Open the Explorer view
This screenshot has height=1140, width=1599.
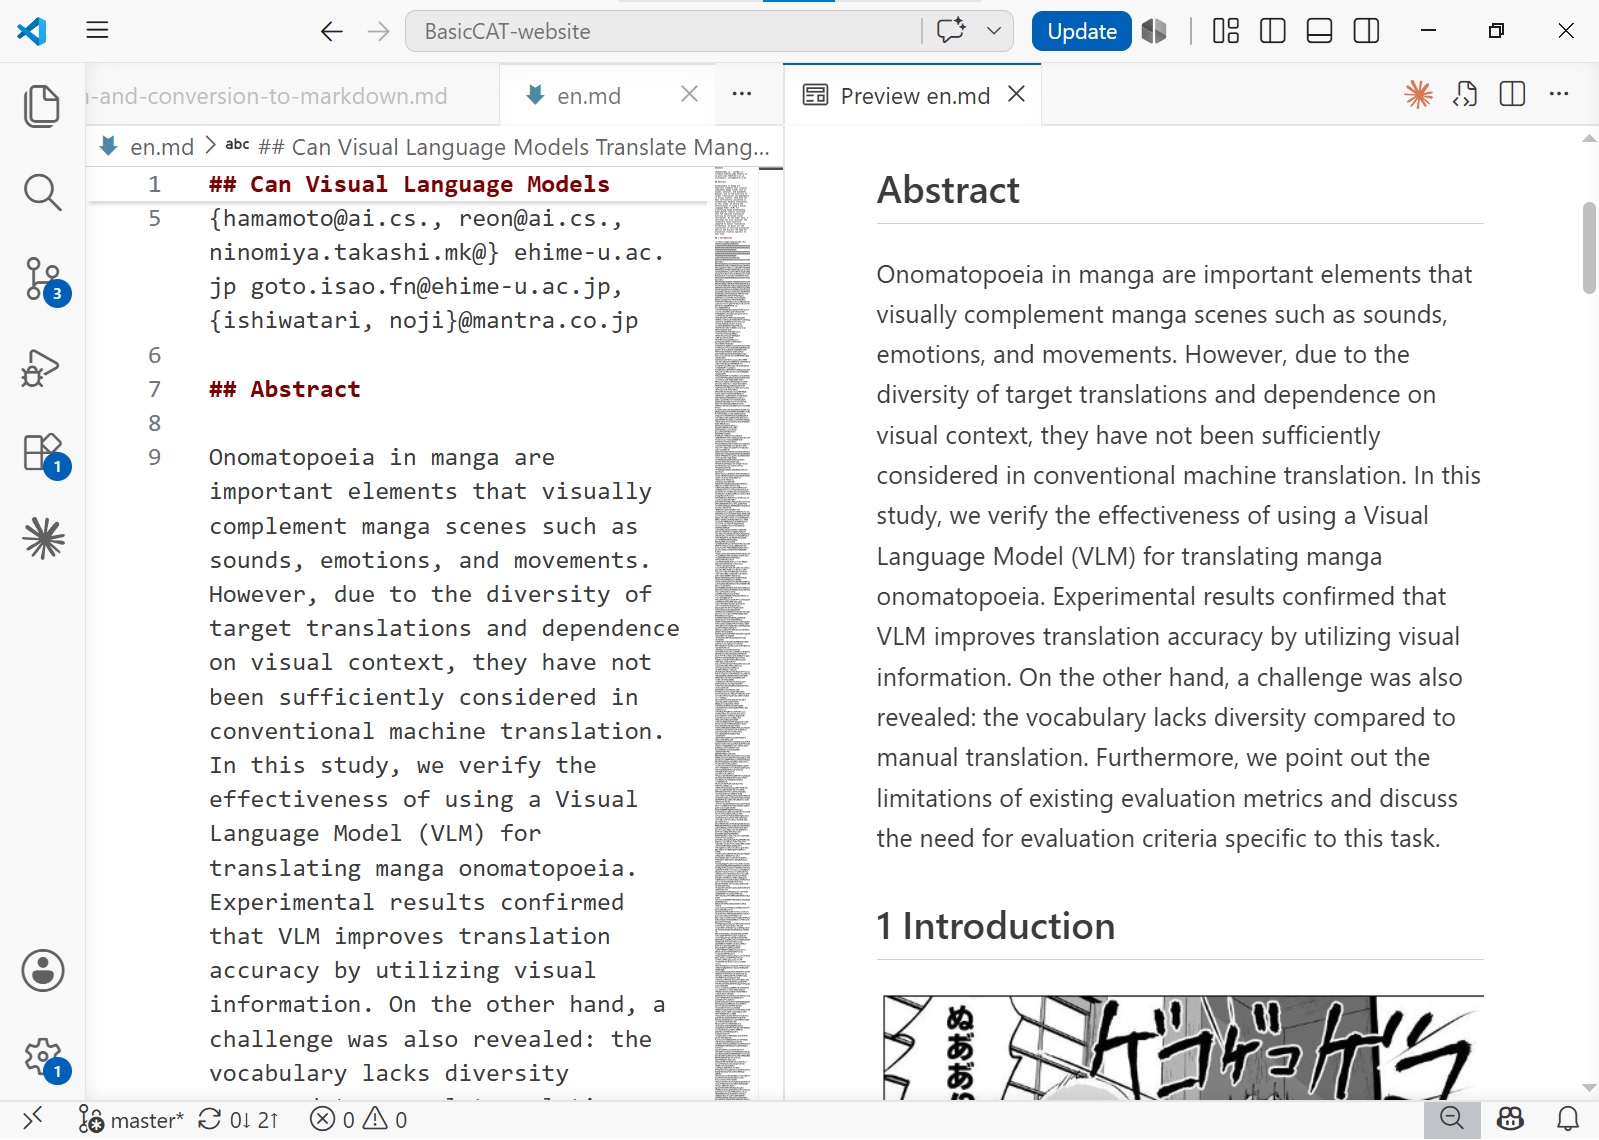coord(42,105)
